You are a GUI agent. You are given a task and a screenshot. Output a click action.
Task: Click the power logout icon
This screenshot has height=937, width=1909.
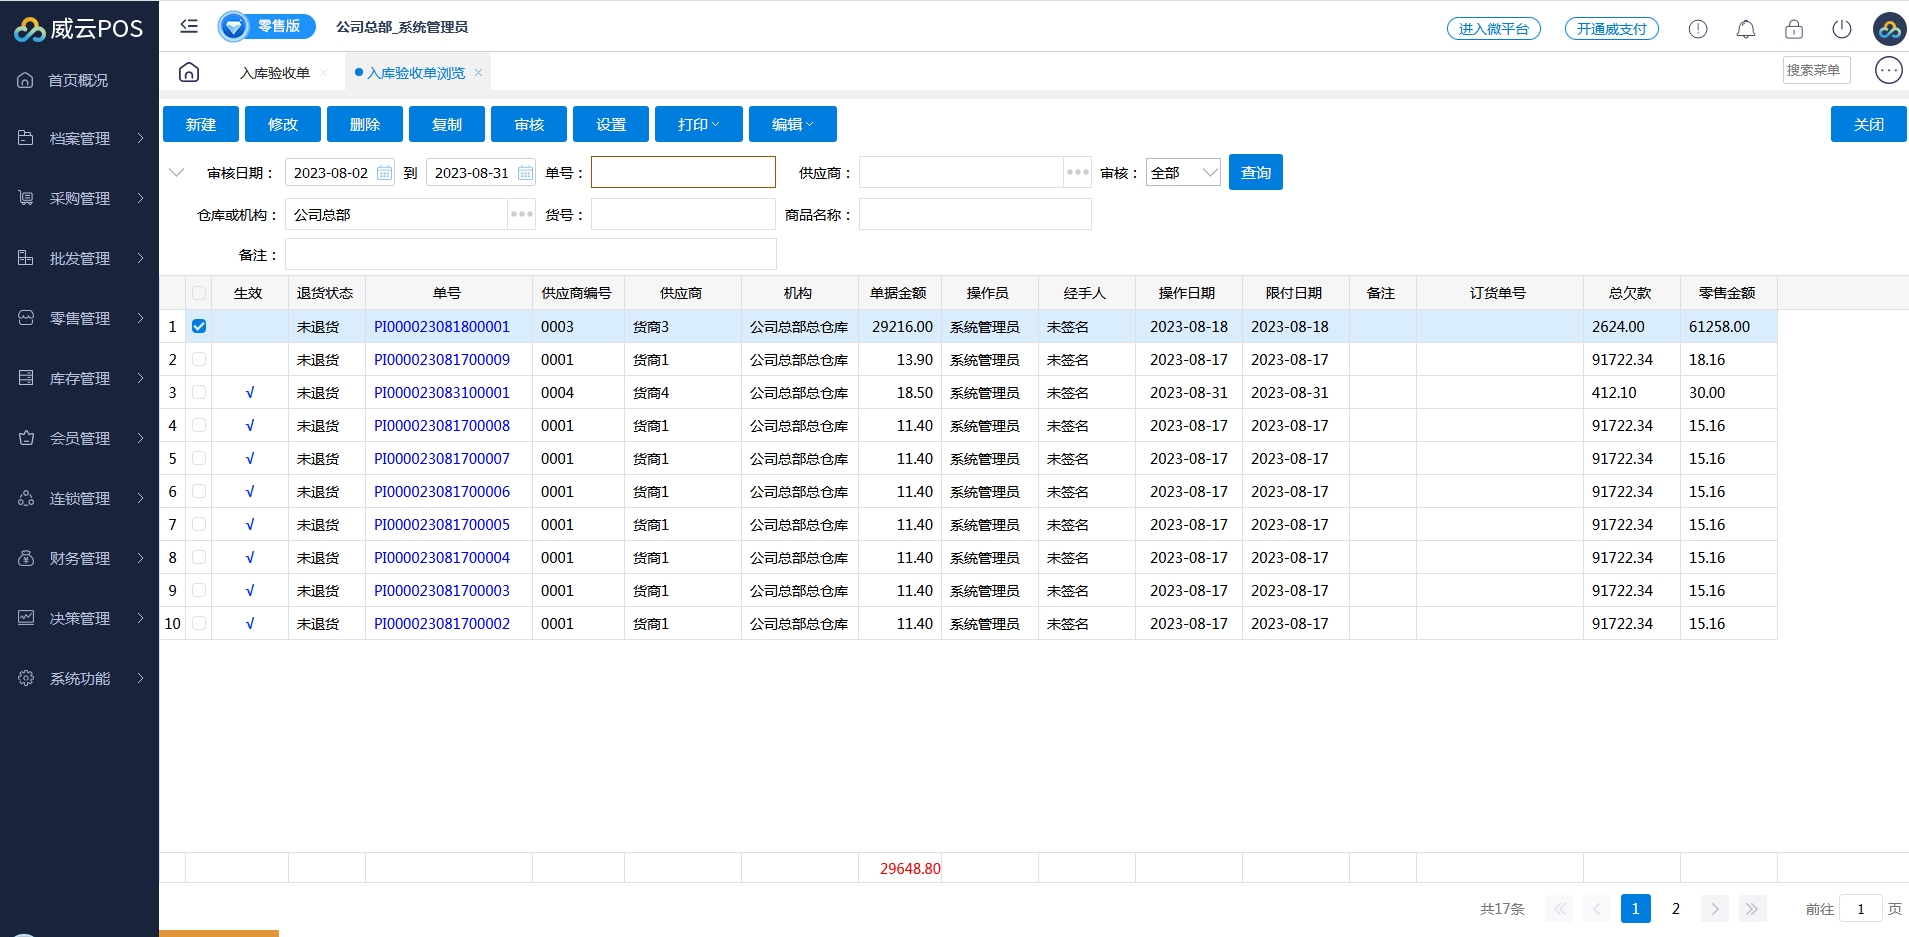coord(1841,29)
